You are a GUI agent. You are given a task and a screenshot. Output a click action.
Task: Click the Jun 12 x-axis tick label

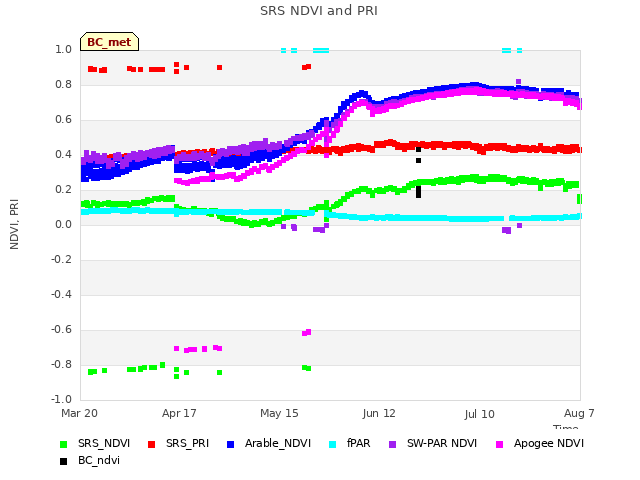[x=379, y=413]
